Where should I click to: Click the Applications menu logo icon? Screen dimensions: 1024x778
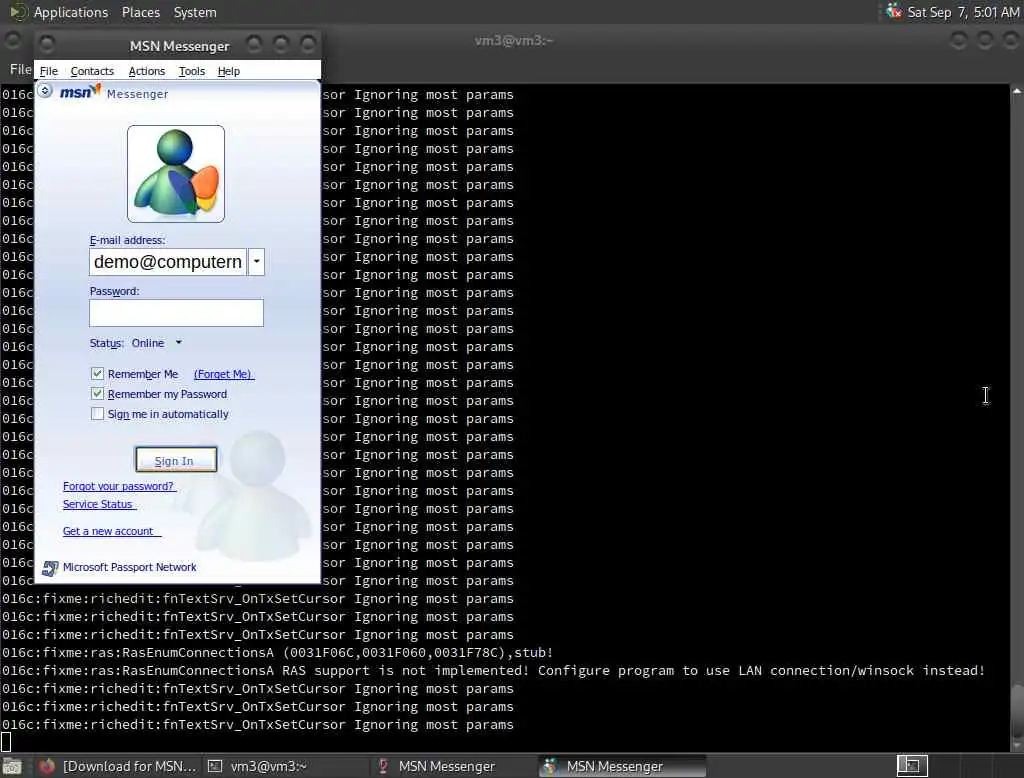[18, 12]
